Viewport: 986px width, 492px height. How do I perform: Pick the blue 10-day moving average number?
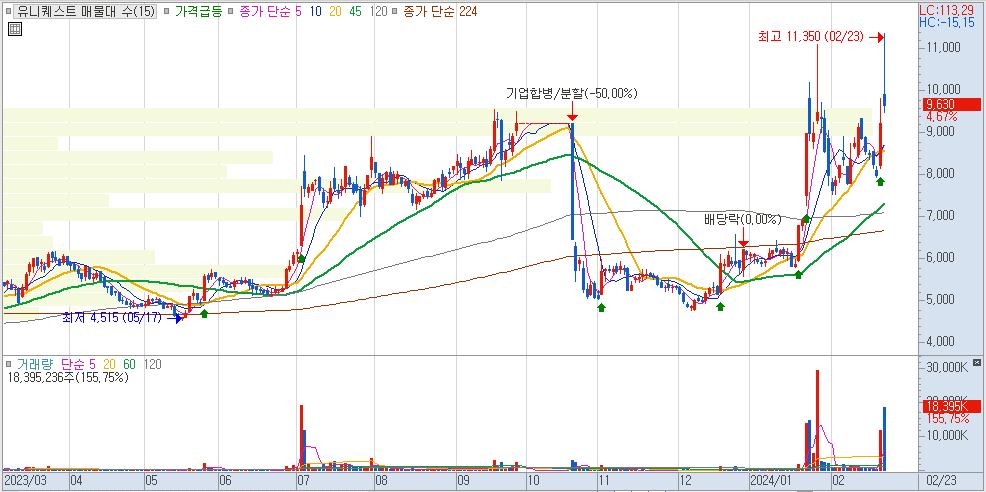(315, 11)
